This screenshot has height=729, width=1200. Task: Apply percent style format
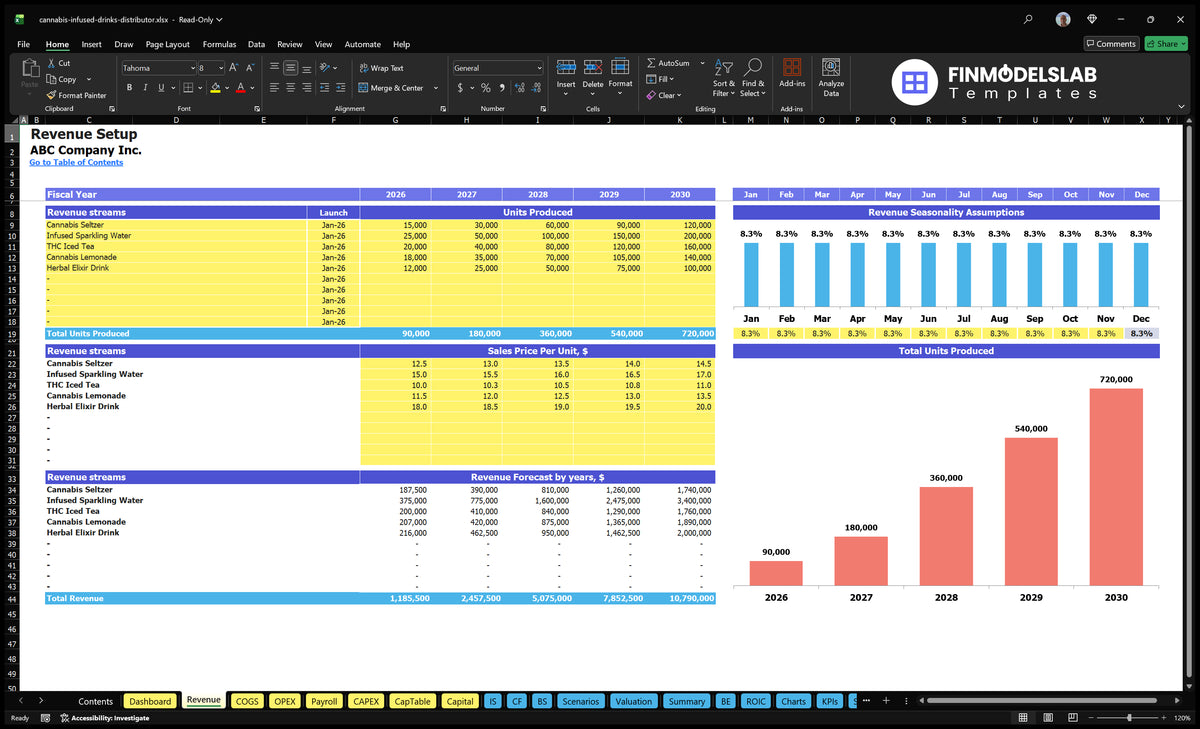[x=486, y=88]
